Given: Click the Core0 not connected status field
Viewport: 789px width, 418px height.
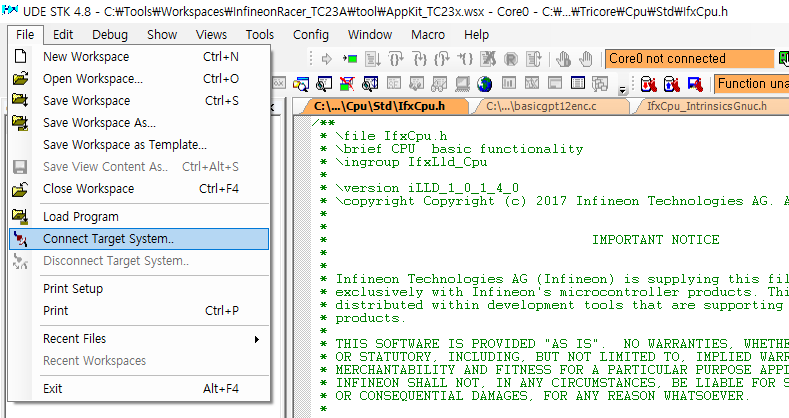Looking at the screenshot, I should click(689, 59).
